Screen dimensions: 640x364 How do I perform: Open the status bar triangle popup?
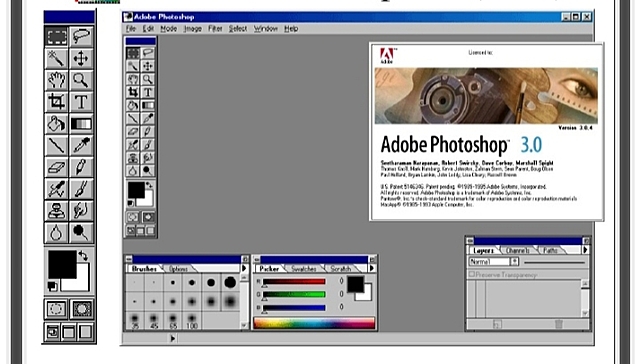pyautogui.click(x=173, y=338)
